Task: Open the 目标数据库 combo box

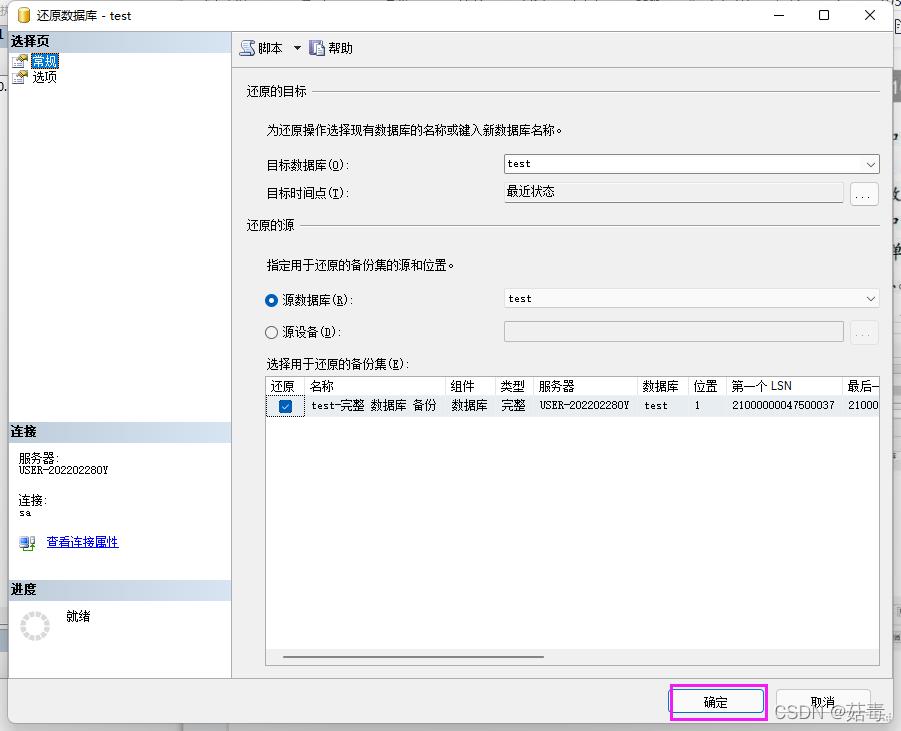Action: tap(691, 164)
